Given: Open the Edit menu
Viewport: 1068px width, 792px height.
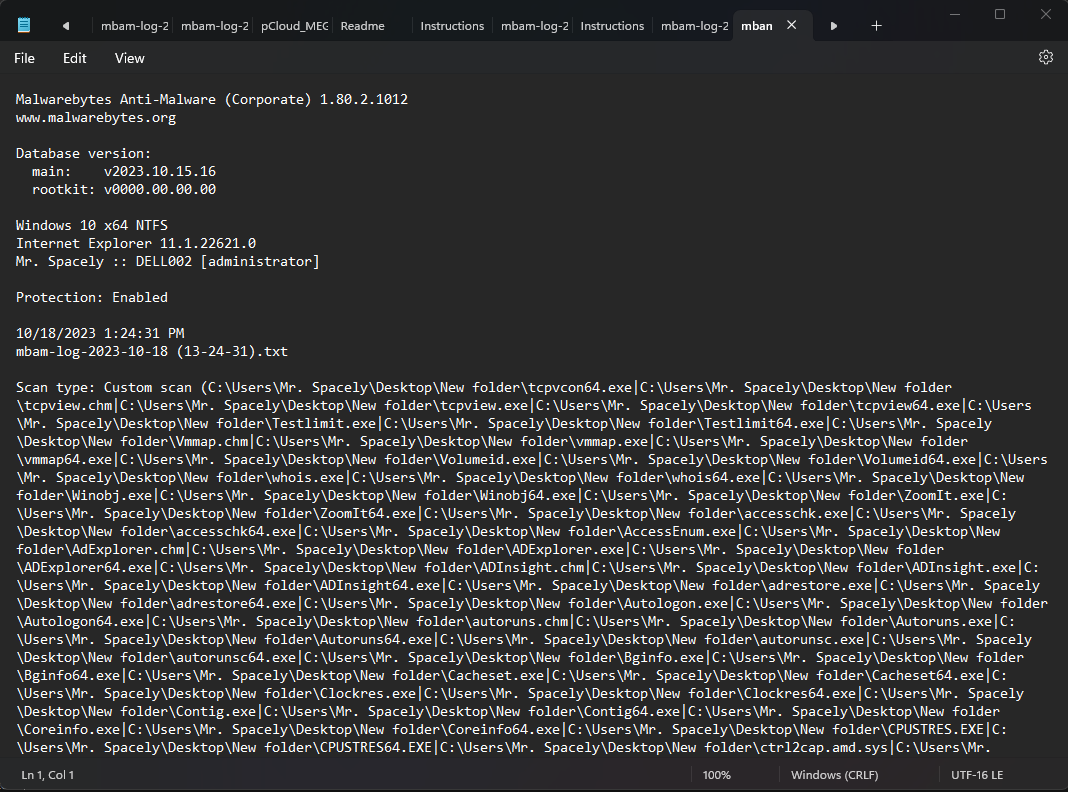Looking at the screenshot, I should (x=75, y=59).
